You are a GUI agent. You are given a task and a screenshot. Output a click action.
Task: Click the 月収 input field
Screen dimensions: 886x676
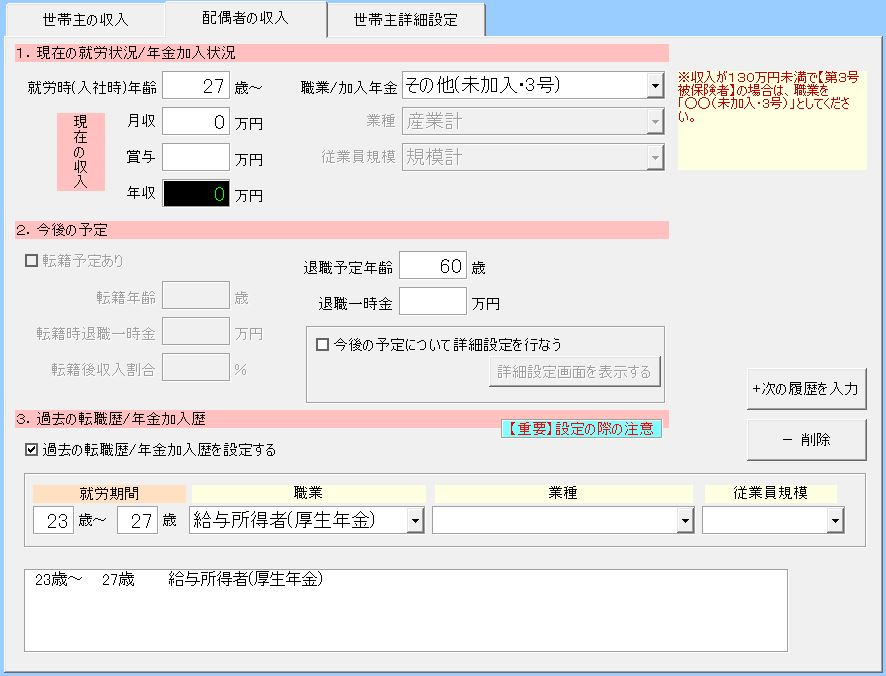pyautogui.click(x=196, y=121)
